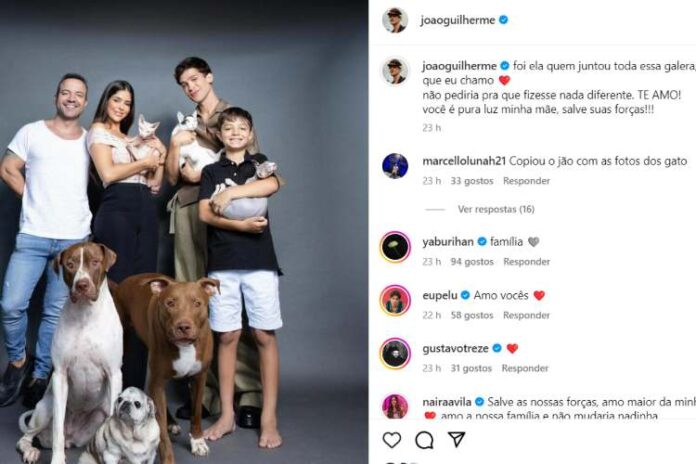
Task: Reply to marcellolunah21's comment
Action: 526,181
